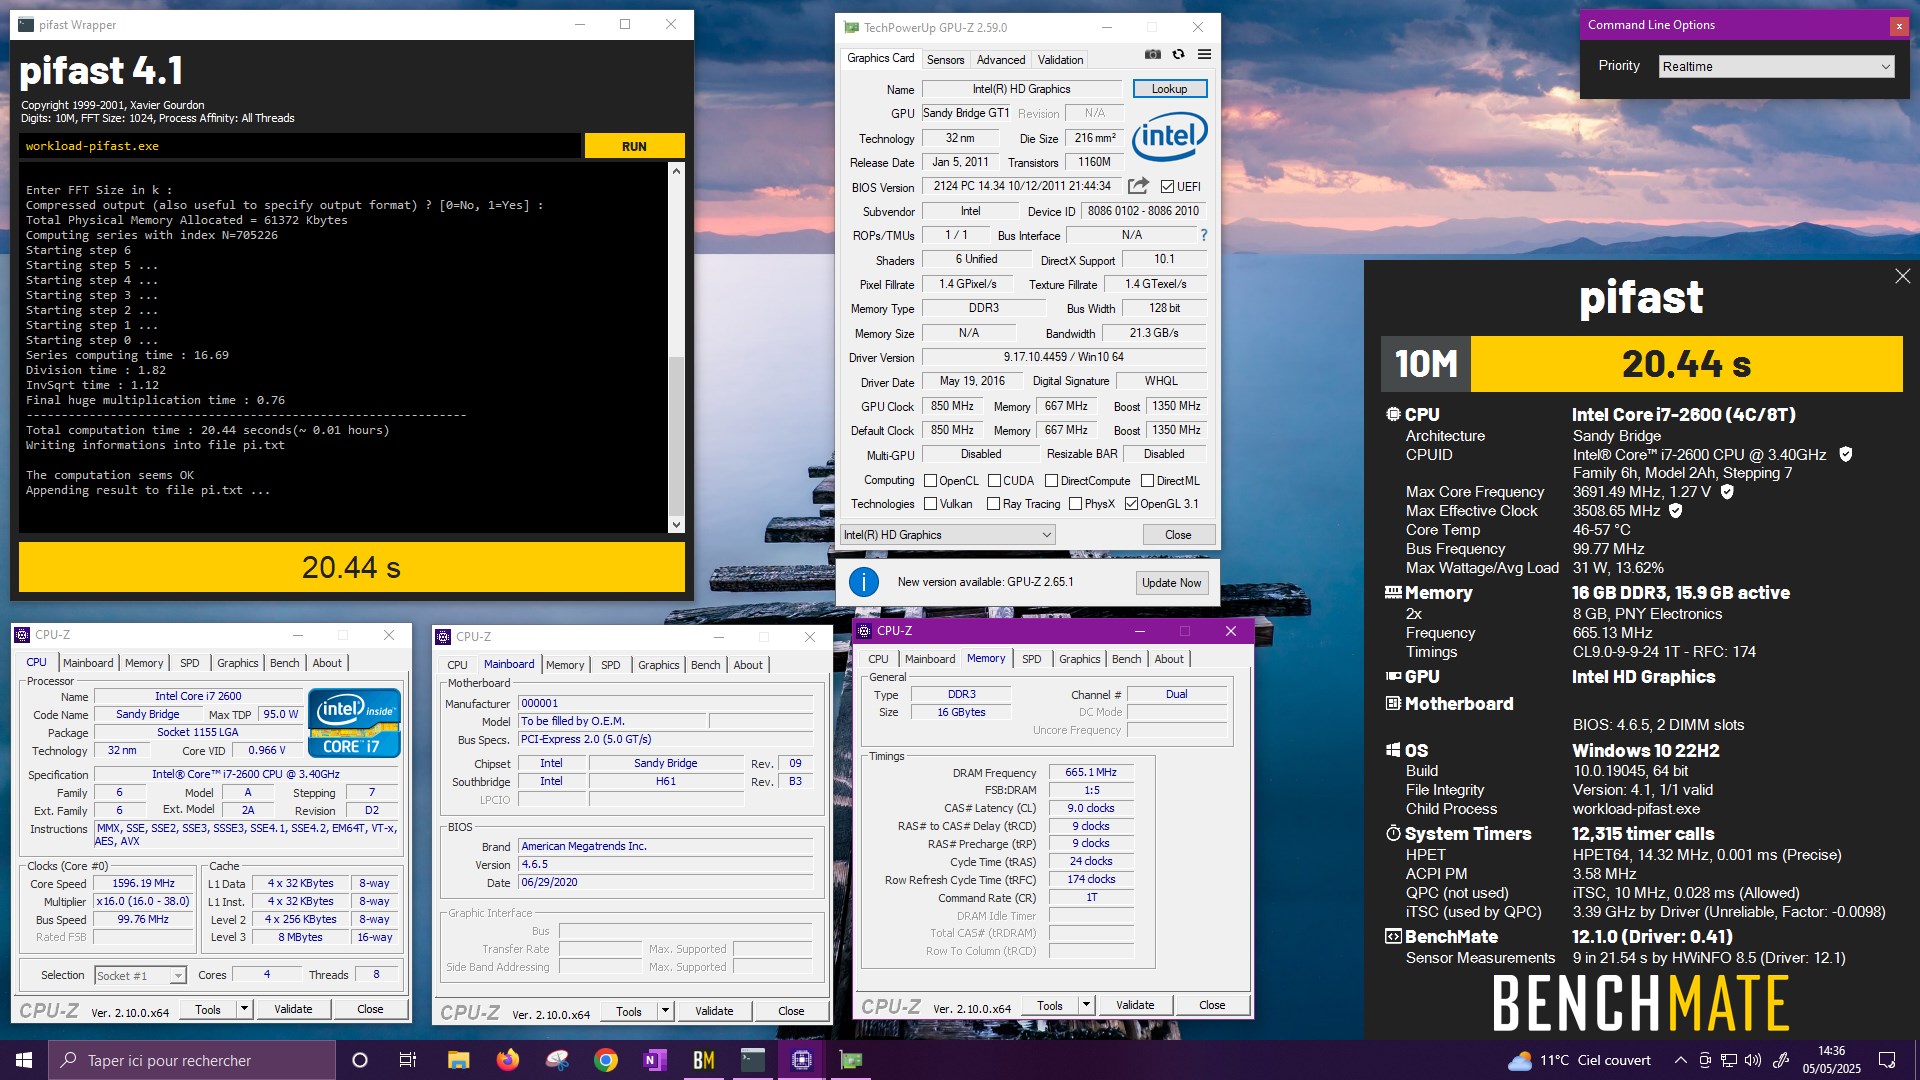Switch to the Sensors tab in GPU-Z
The height and width of the screenshot is (1080, 1920).
coord(945,60)
